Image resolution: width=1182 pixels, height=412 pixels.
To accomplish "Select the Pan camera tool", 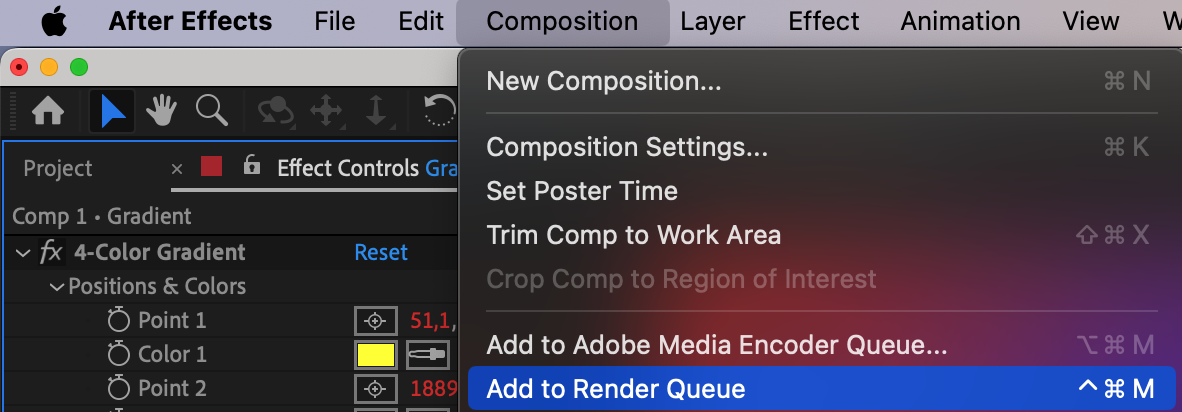I will [326, 111].
